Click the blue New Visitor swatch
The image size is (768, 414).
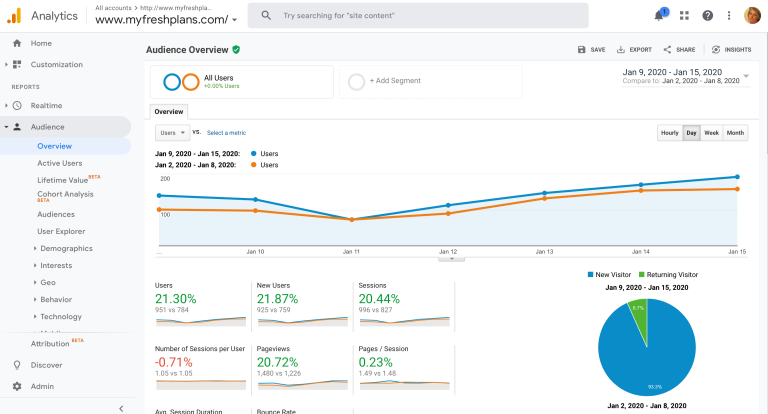(590, 274)
